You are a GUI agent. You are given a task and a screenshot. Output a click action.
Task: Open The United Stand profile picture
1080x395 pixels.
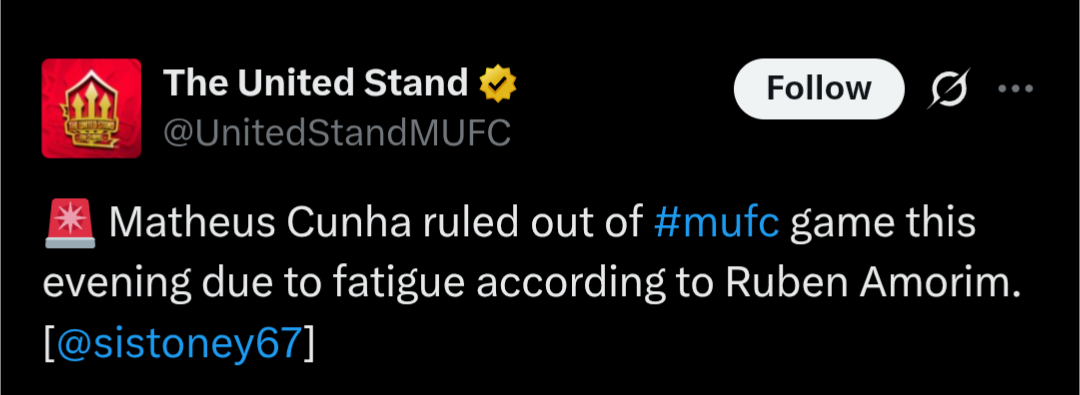click(x=92, y=108)
